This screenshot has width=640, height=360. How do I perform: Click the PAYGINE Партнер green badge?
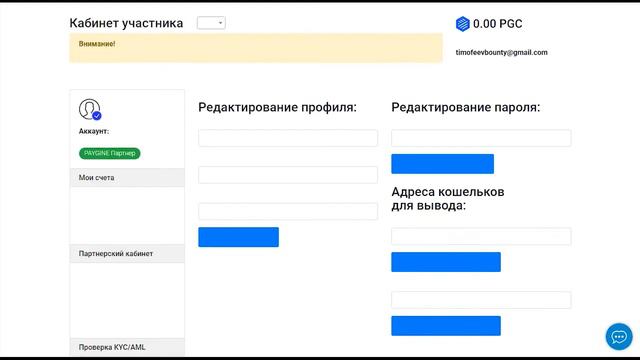coord(109,153)
